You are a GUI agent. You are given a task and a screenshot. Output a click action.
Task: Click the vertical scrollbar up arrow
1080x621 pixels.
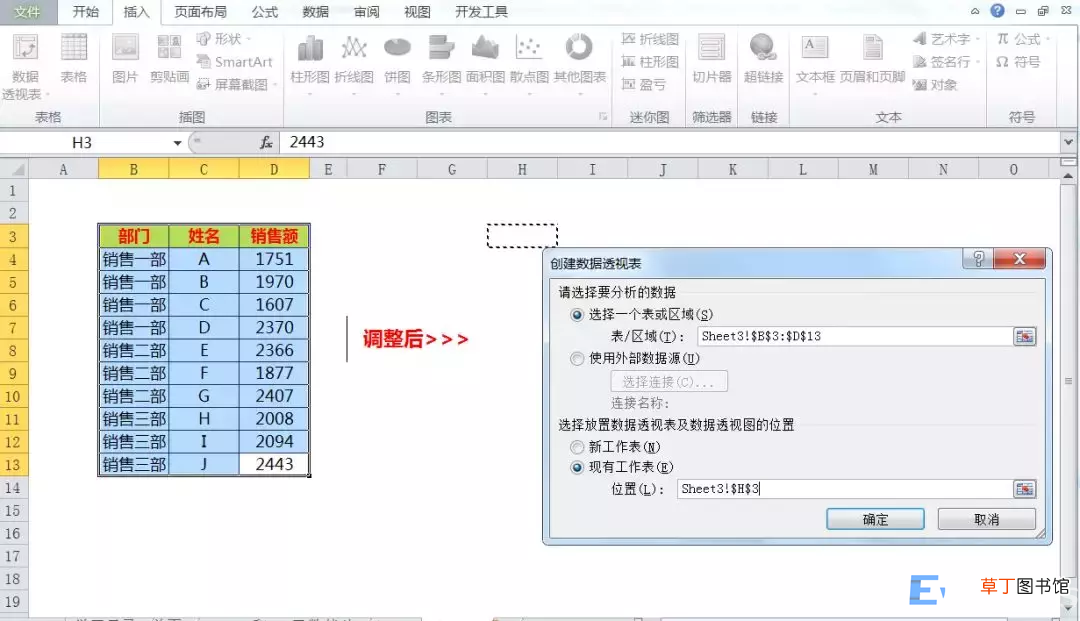1068,175
